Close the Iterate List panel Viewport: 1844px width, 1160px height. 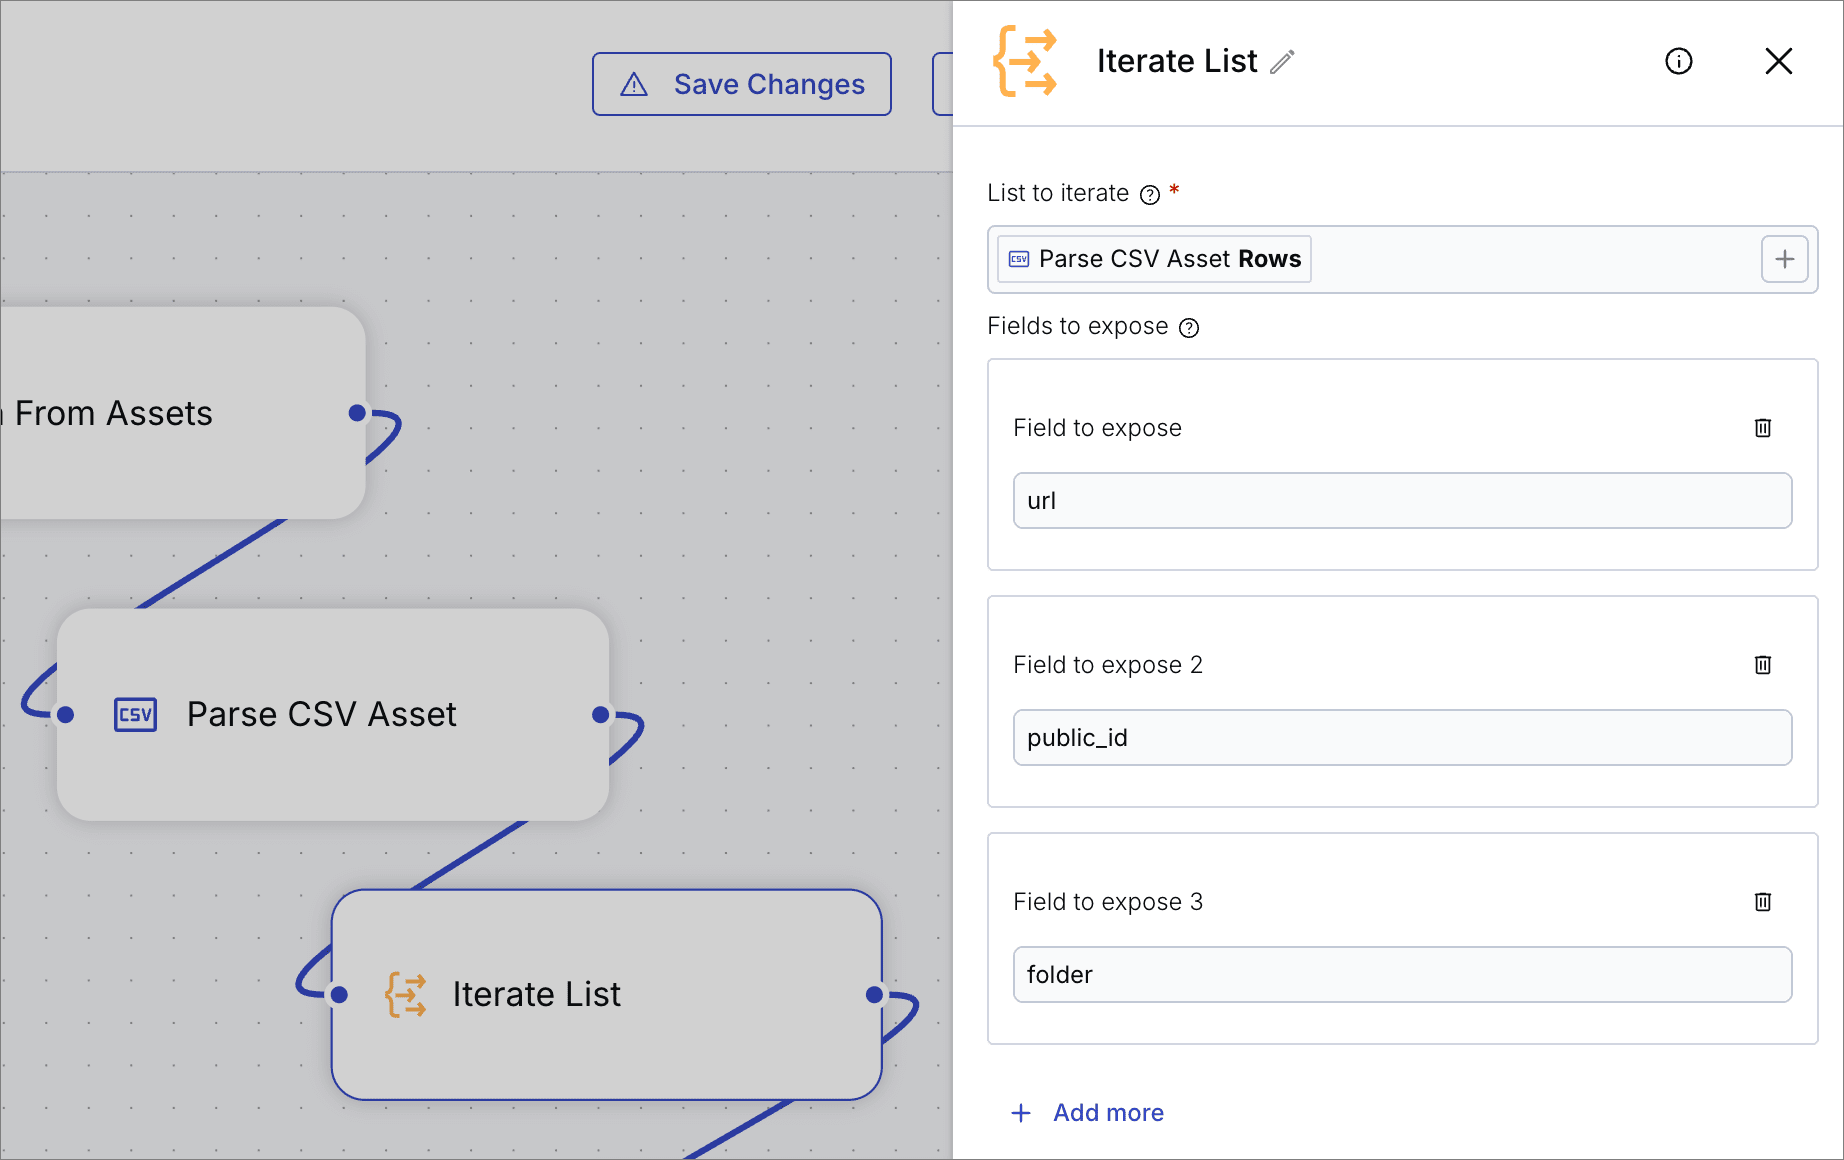(1779, 61)
